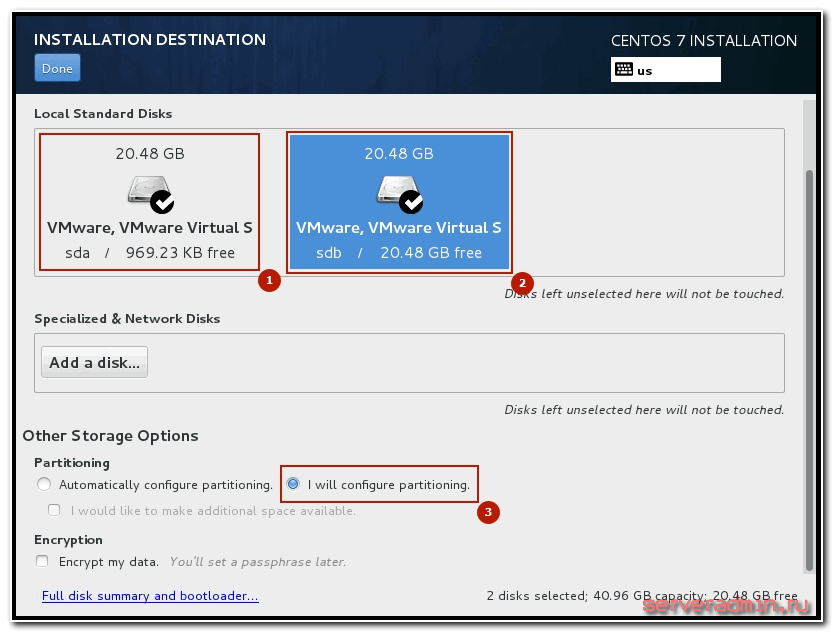Click the sdb disk 20.48 GB size text
The height and width of the screenshot is (633, 834).
click(x=399, y=154)
